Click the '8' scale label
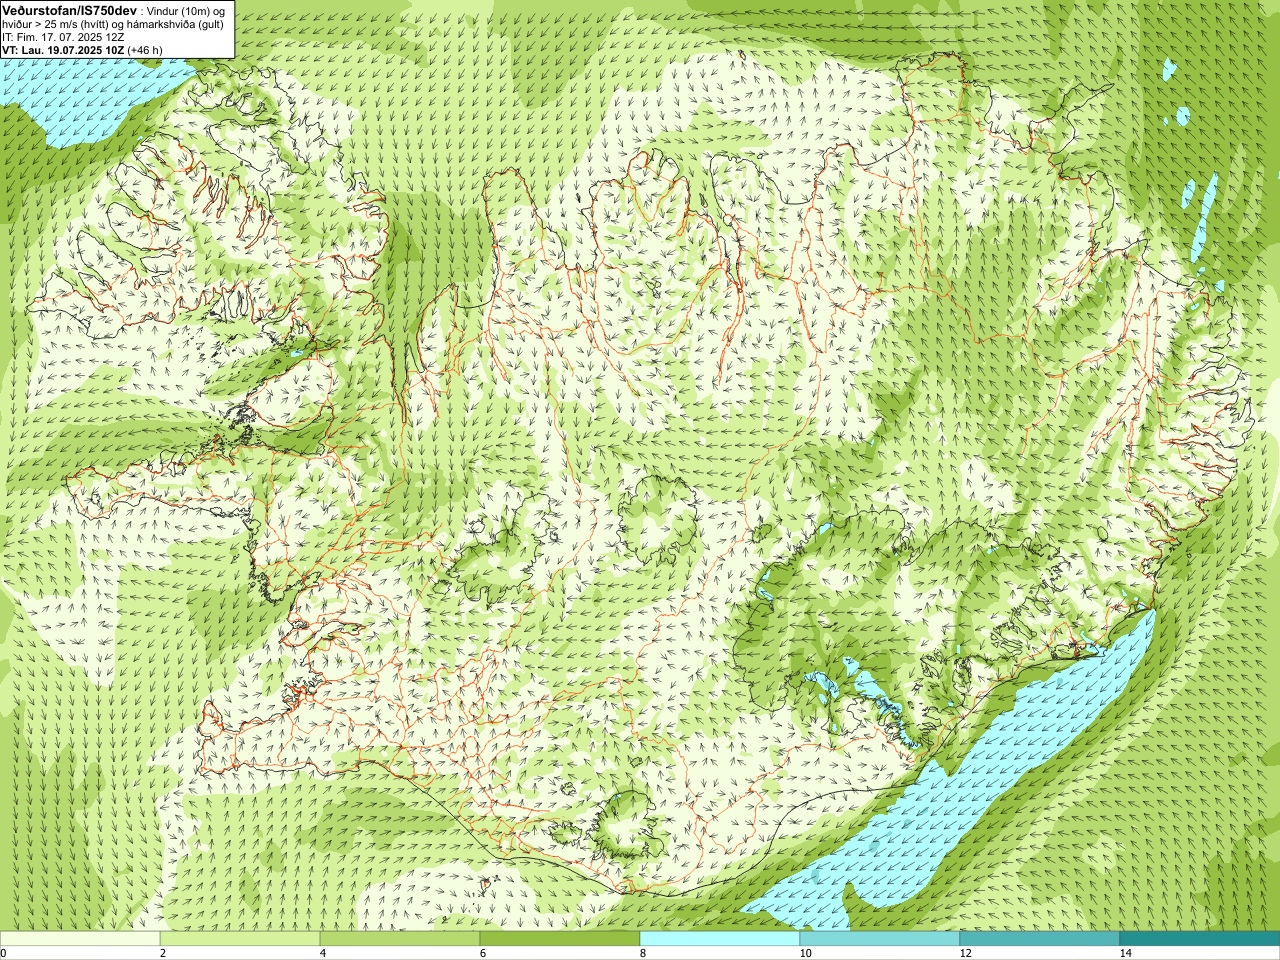 click(x=643, y=953)
